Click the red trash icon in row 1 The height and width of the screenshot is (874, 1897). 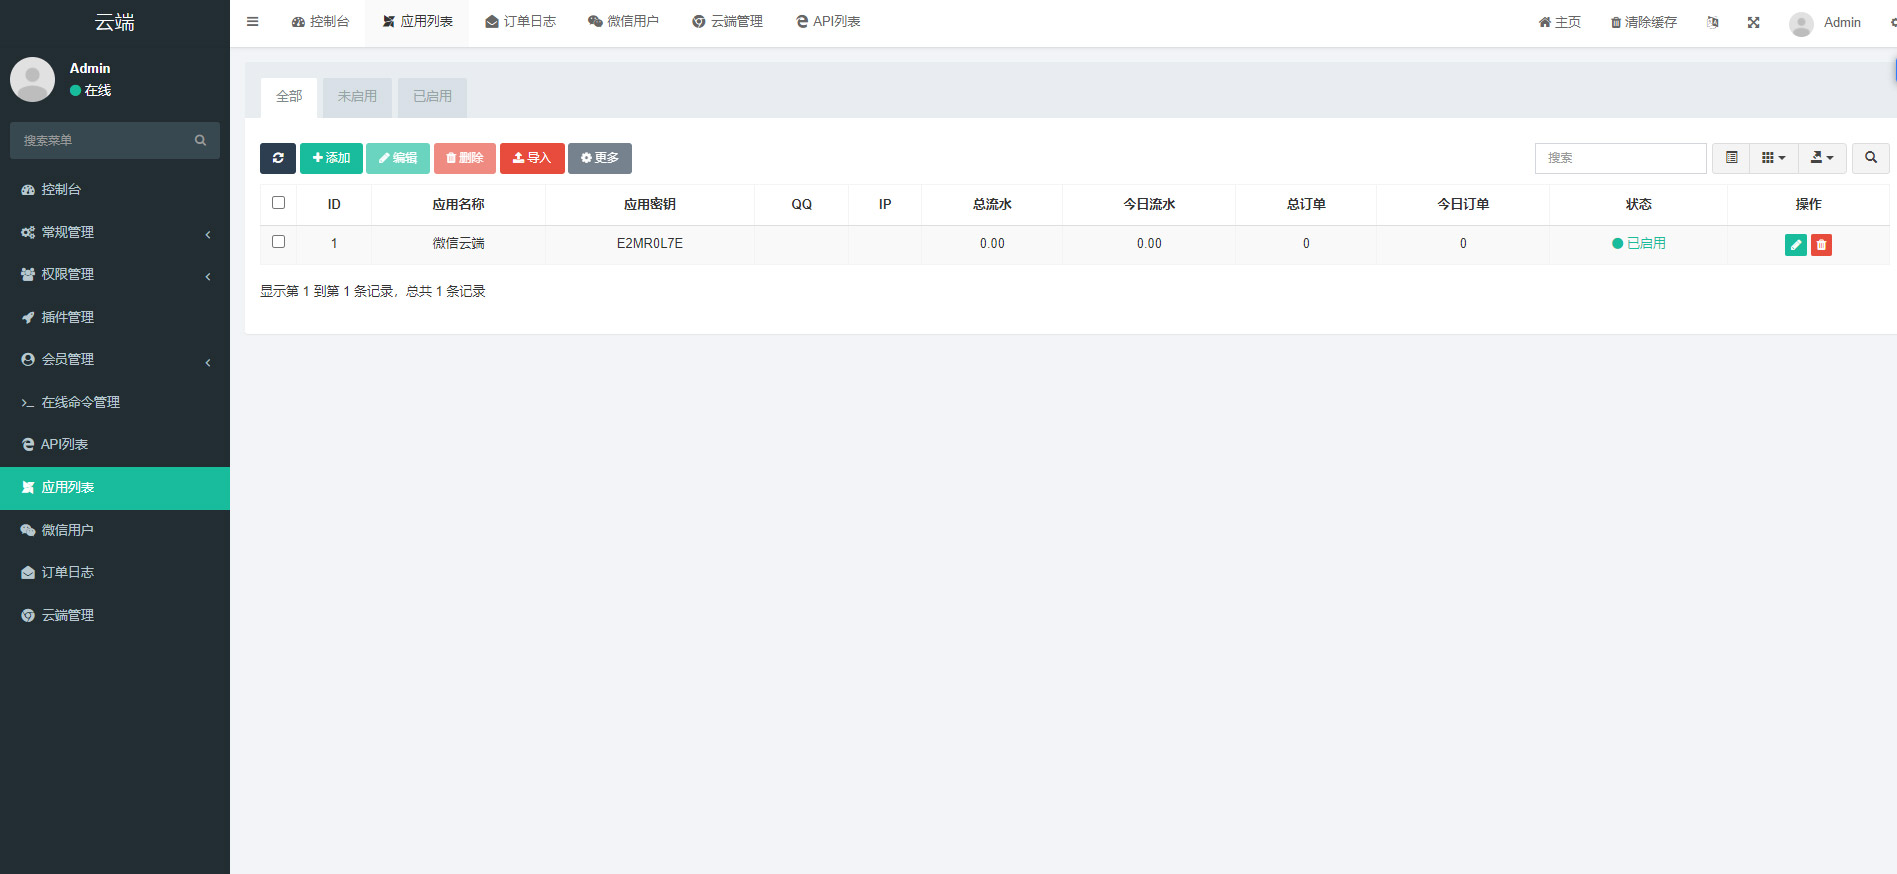pos(1821,245)
